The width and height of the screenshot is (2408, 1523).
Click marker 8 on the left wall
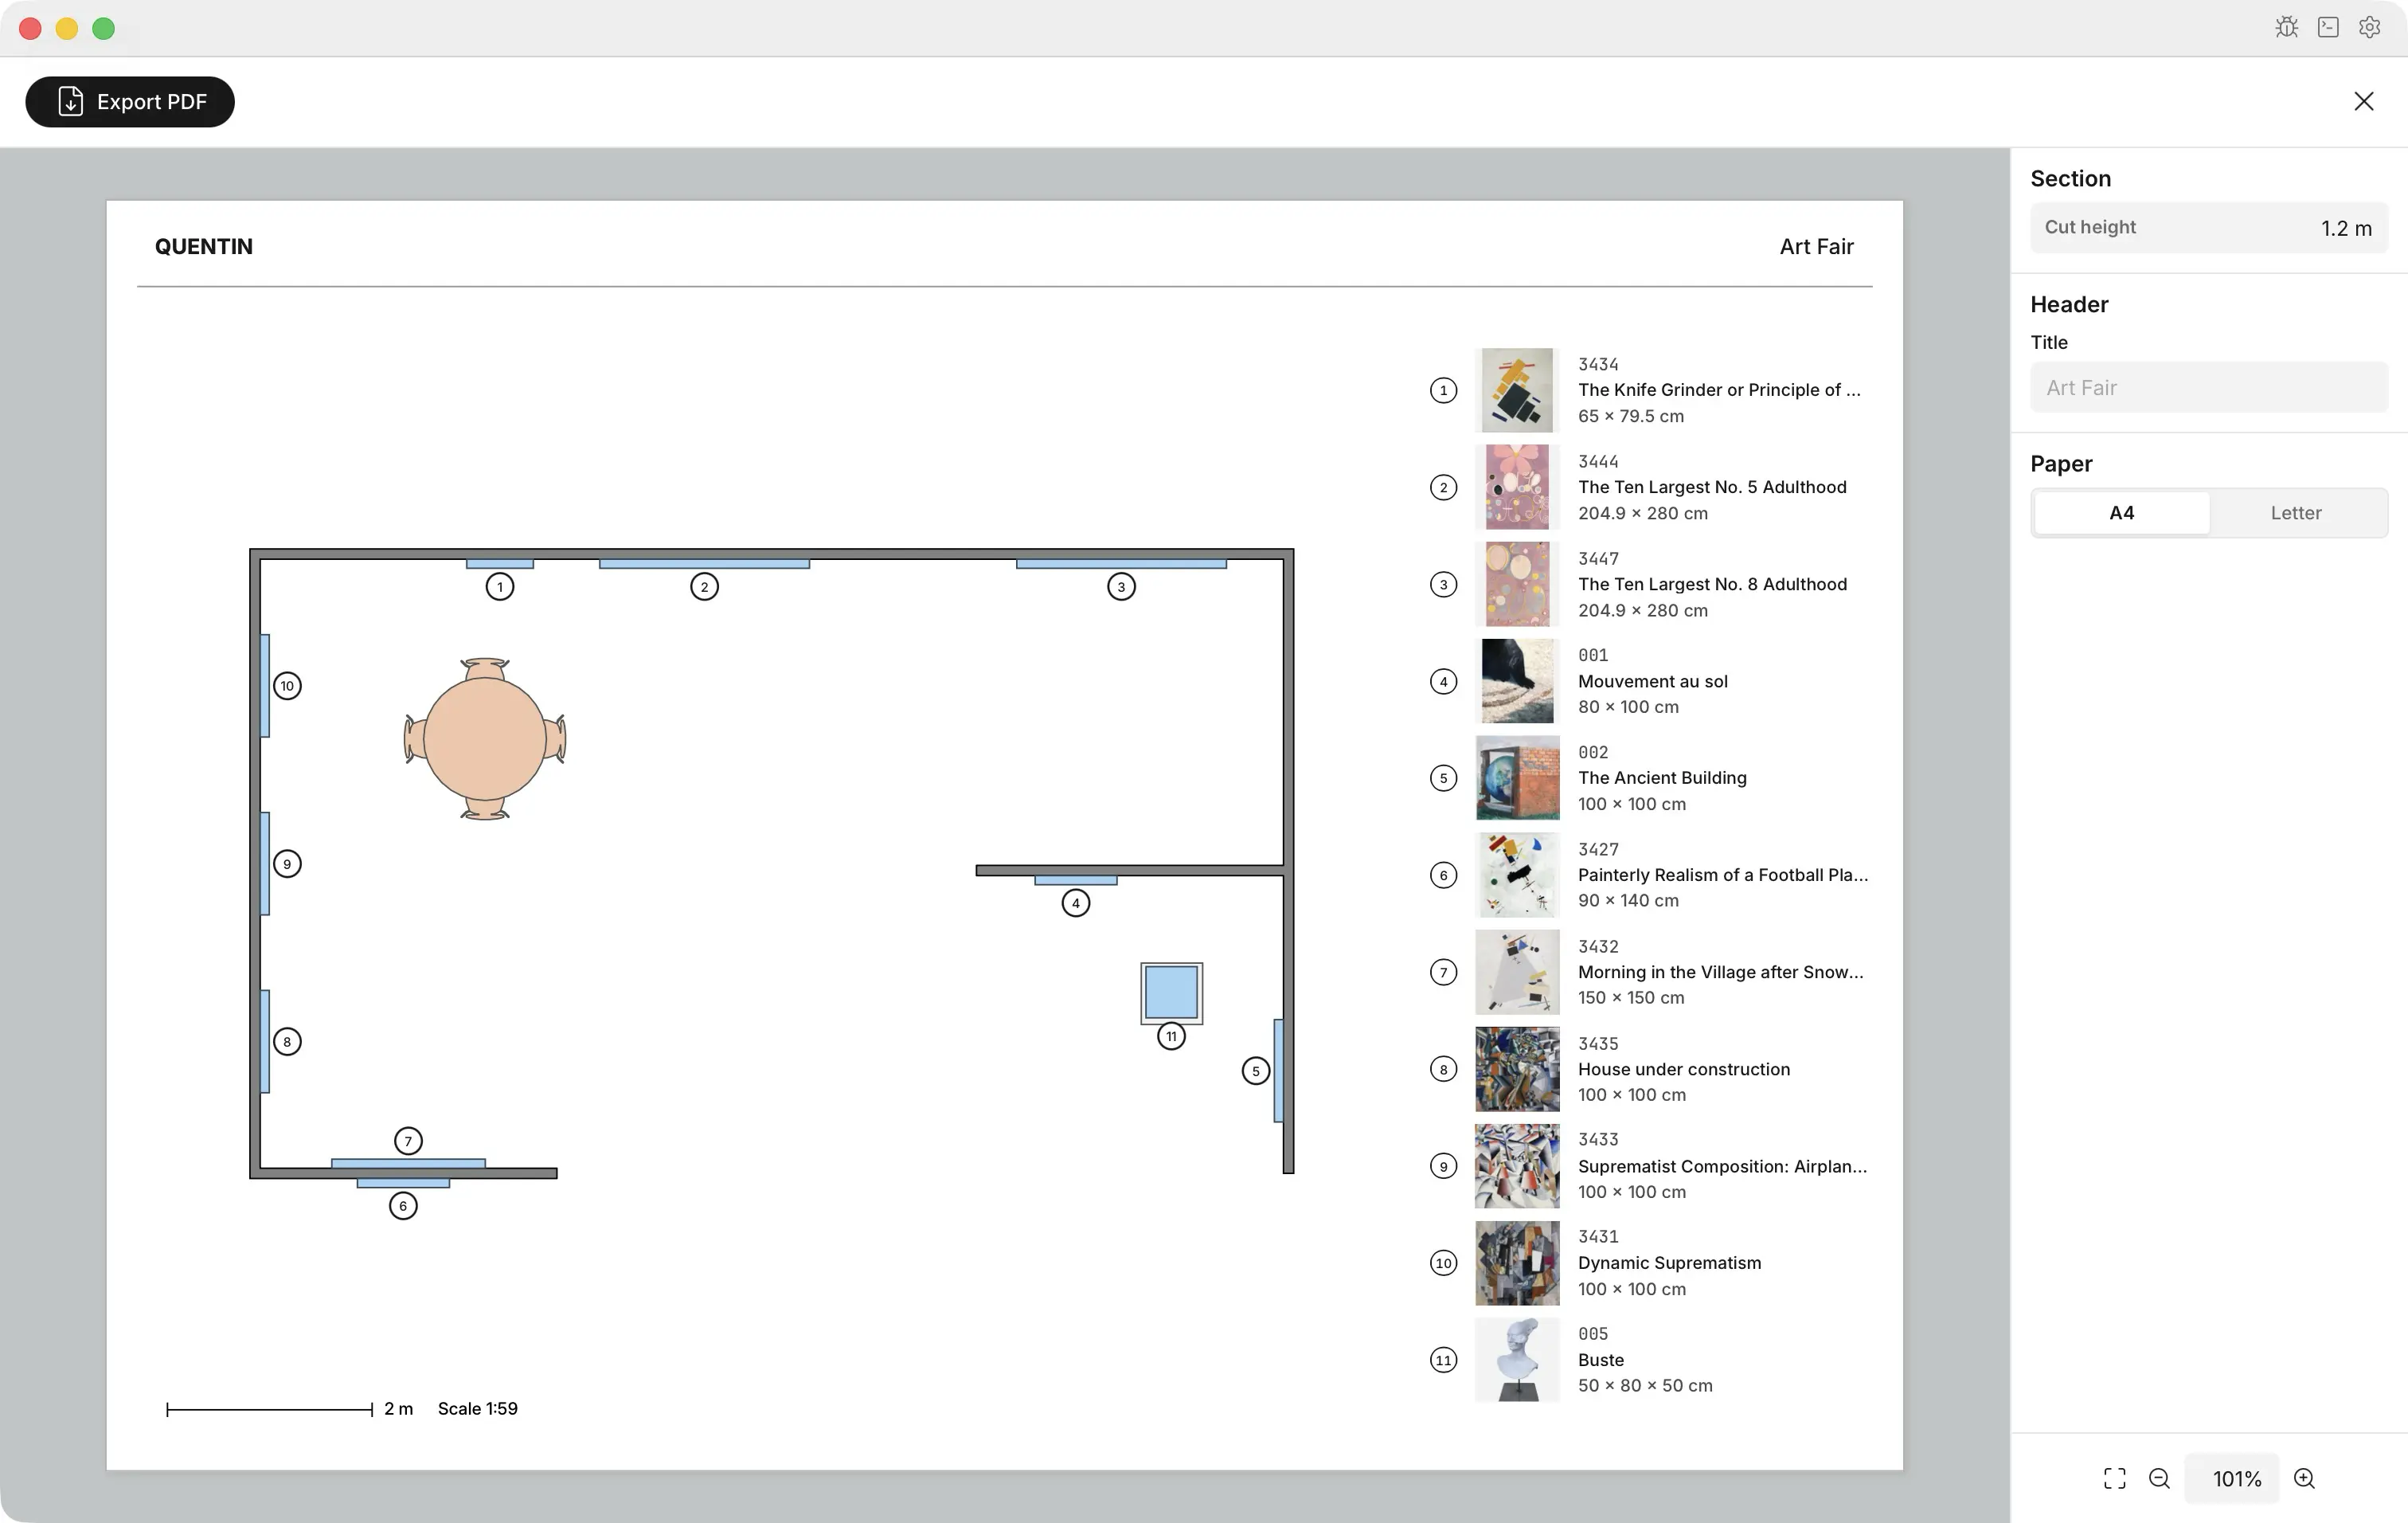pyautogui.click(x=287, y=1042)
